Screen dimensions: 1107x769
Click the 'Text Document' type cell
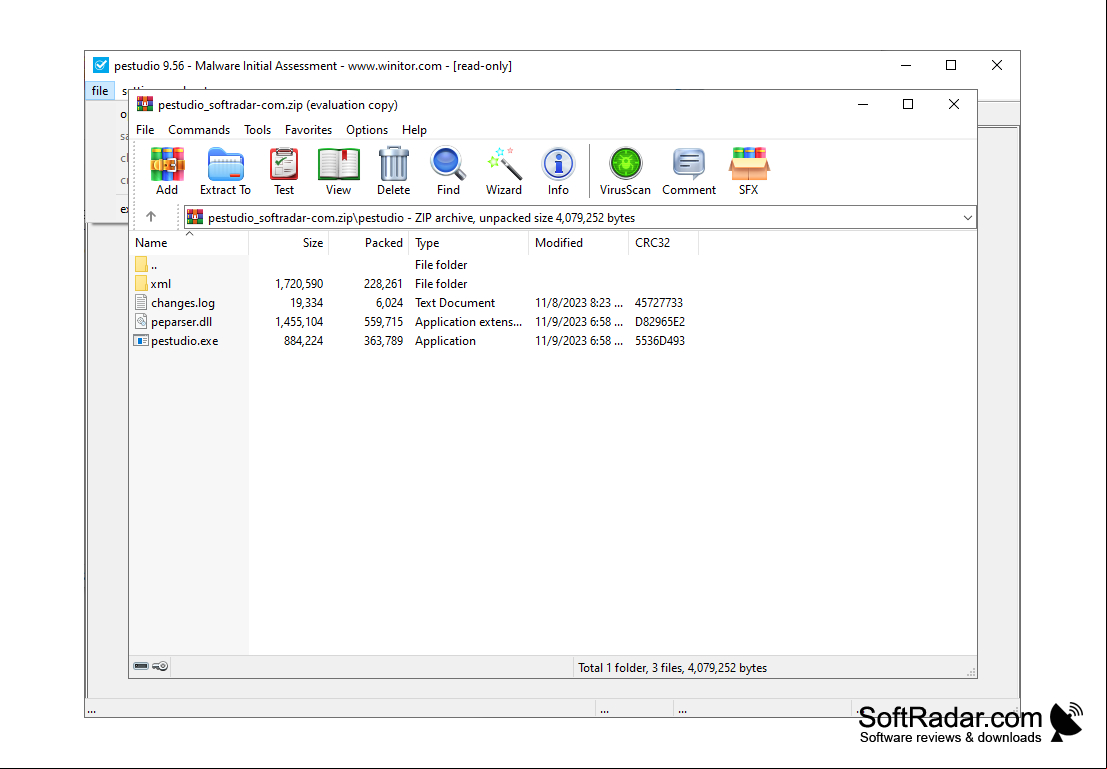(x=455, y=303)
